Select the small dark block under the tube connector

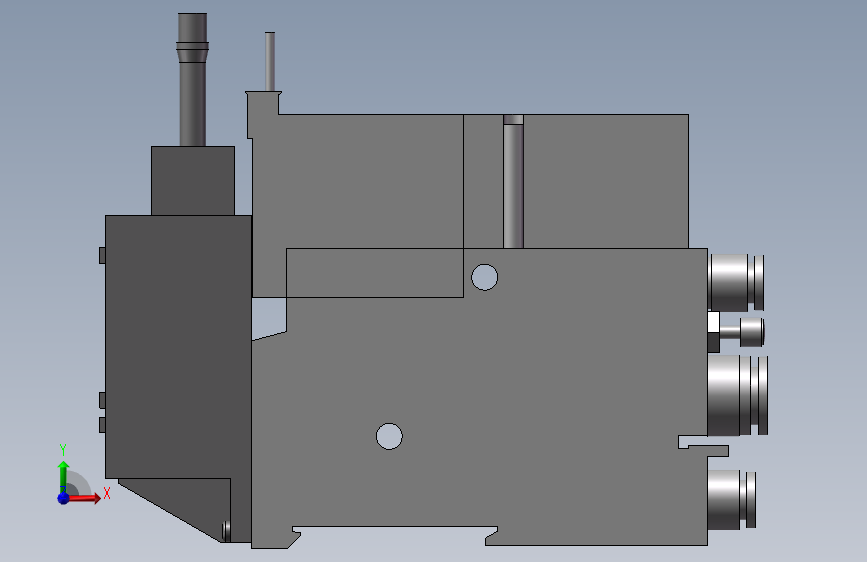coord(193,181)
